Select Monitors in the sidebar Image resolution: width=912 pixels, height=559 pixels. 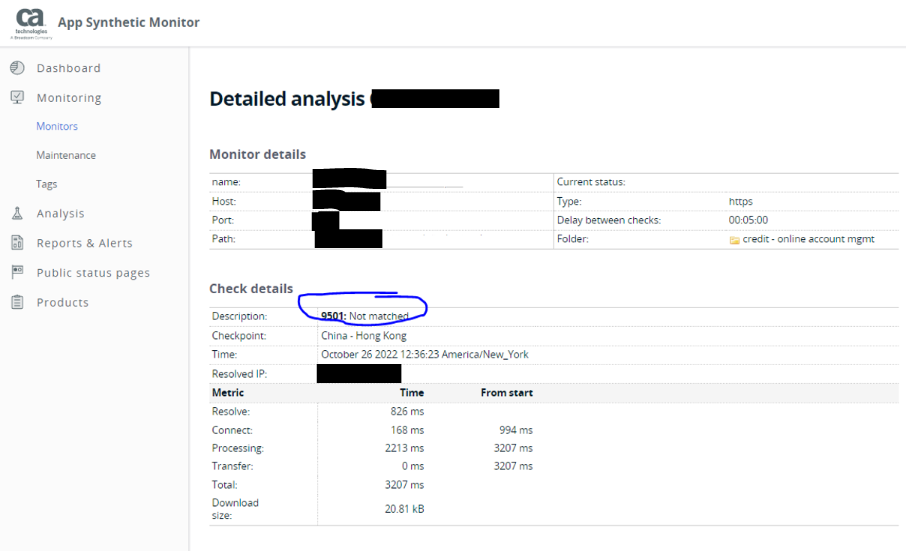pyautogui.click(x=57, y=127)
